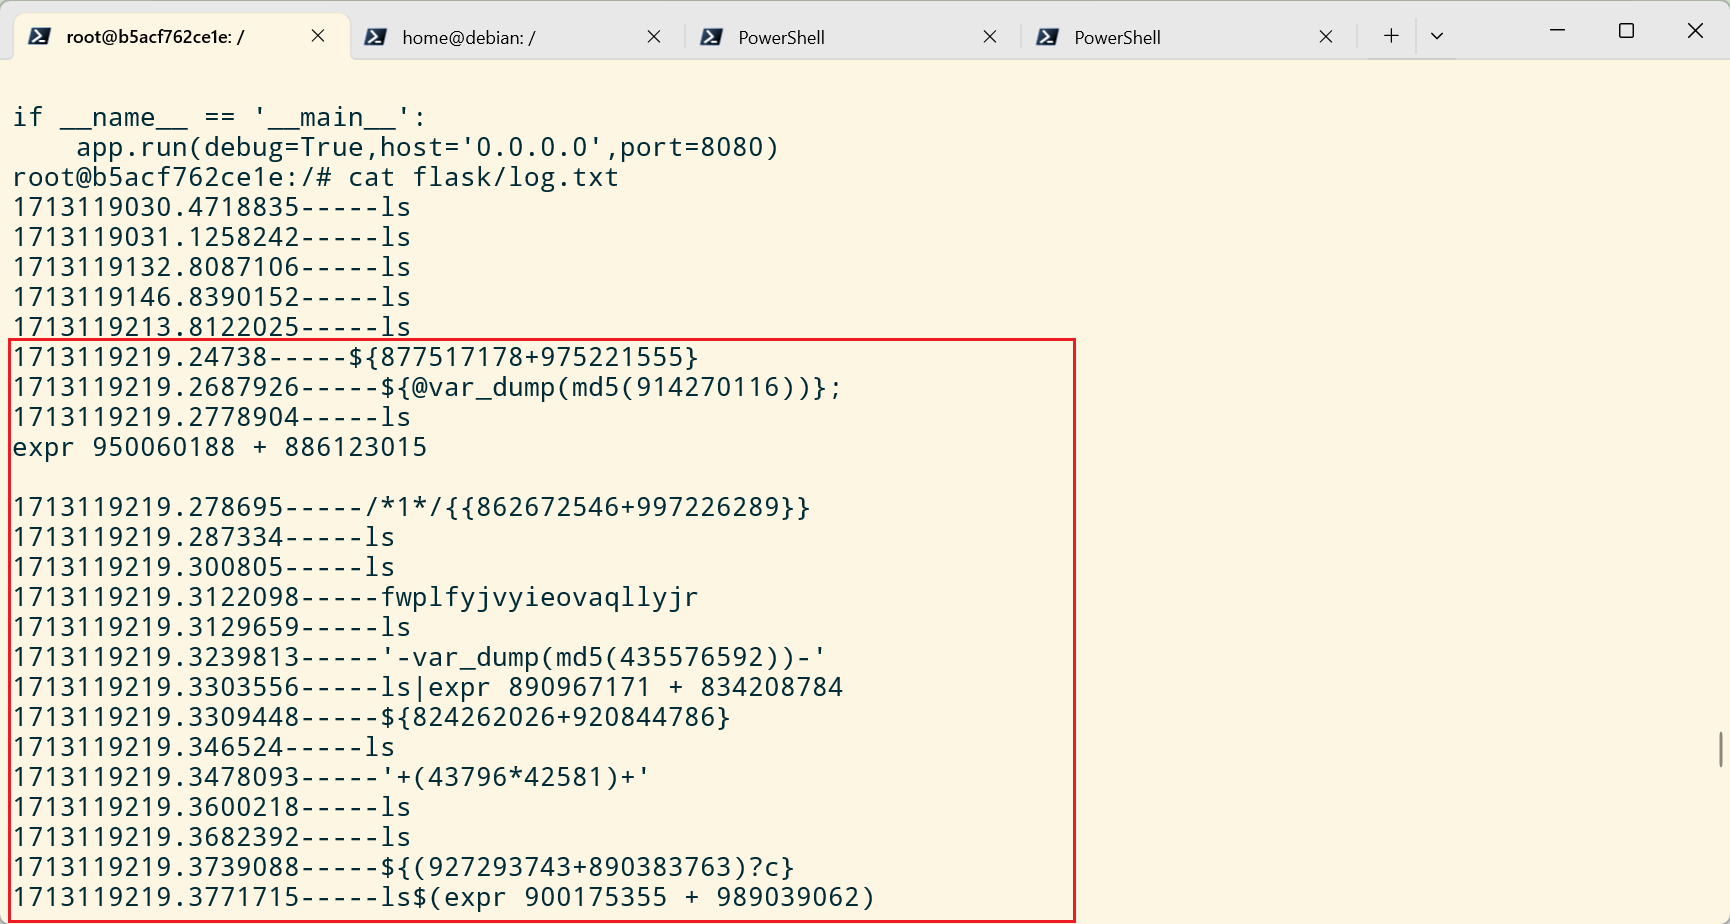This screenshot has height=924, width=1730.
Task: Click the log entry containing 'fwplfyjvyieovaqllyjr'
Action: coord(355,597)
